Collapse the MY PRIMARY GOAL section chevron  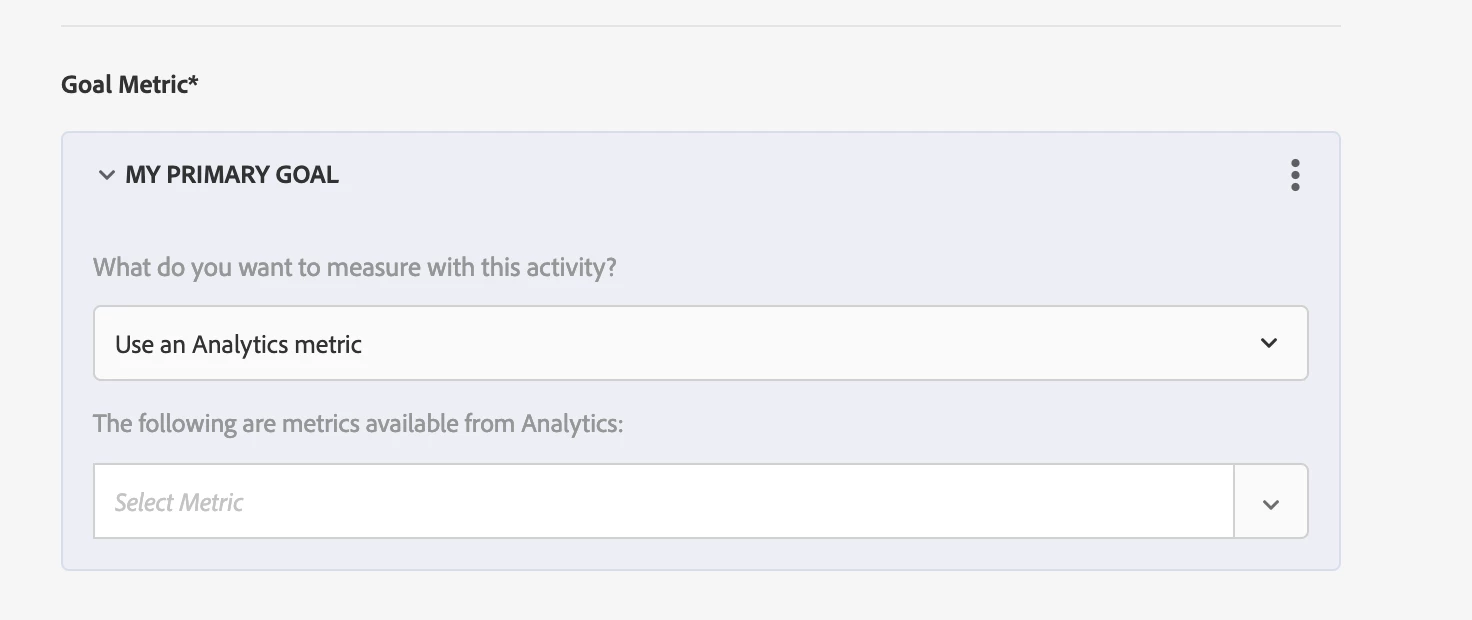coord(106,176)
